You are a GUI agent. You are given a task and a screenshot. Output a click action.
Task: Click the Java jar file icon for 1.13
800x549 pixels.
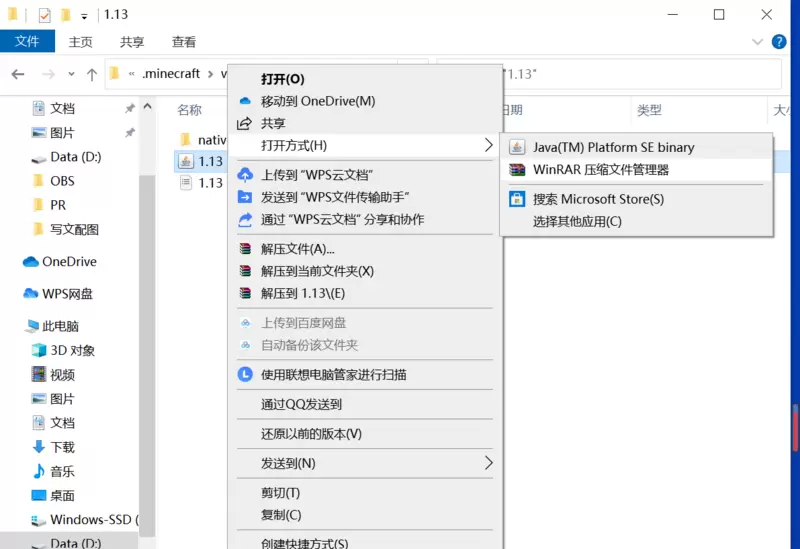186,161
